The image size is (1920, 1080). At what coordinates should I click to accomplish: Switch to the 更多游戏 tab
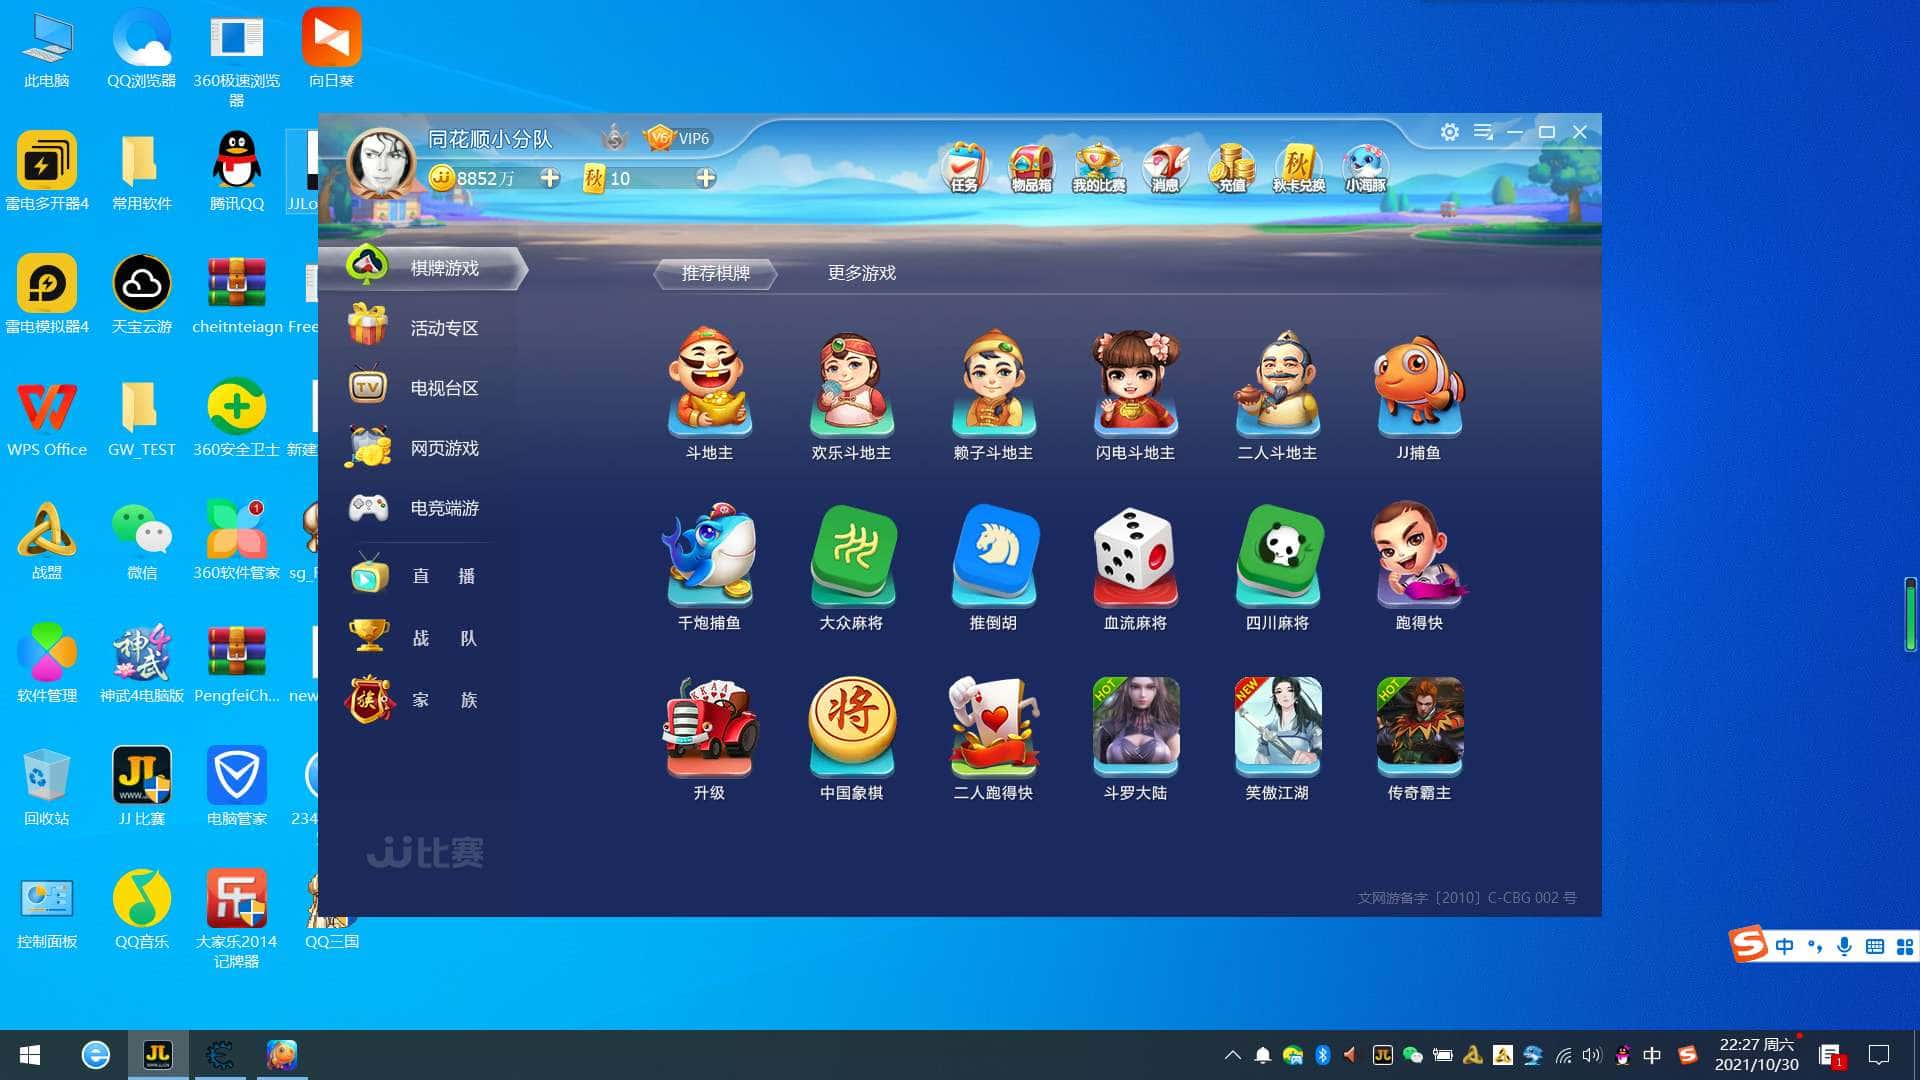pos(861,273)
